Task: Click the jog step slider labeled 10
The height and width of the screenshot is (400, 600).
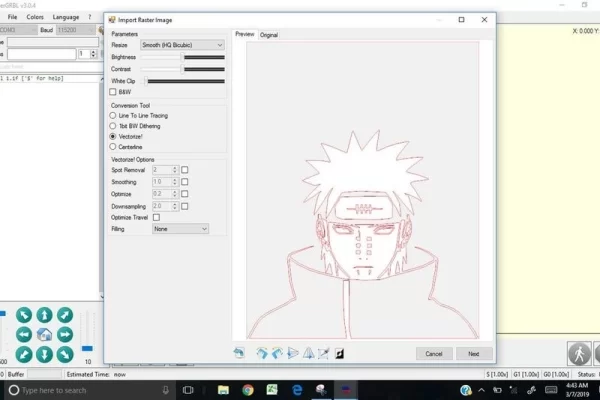Action: click(87, 332)
